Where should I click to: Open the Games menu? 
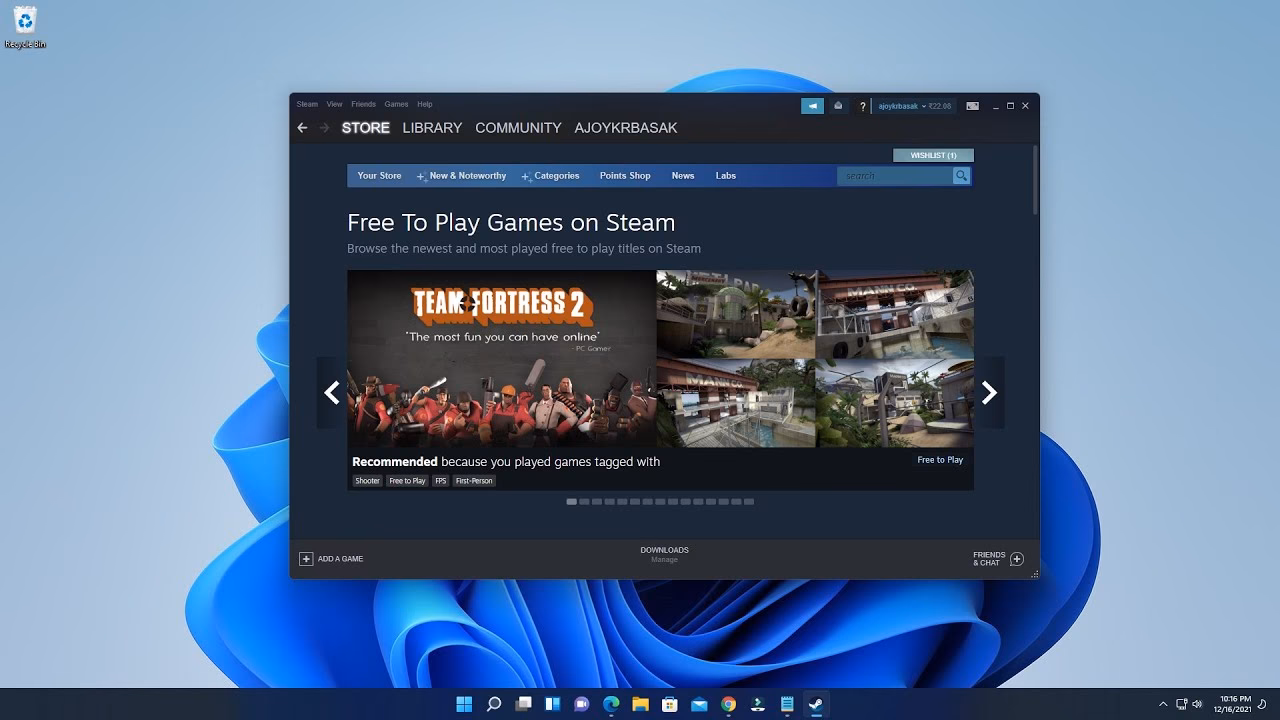(x=396, y=104)
